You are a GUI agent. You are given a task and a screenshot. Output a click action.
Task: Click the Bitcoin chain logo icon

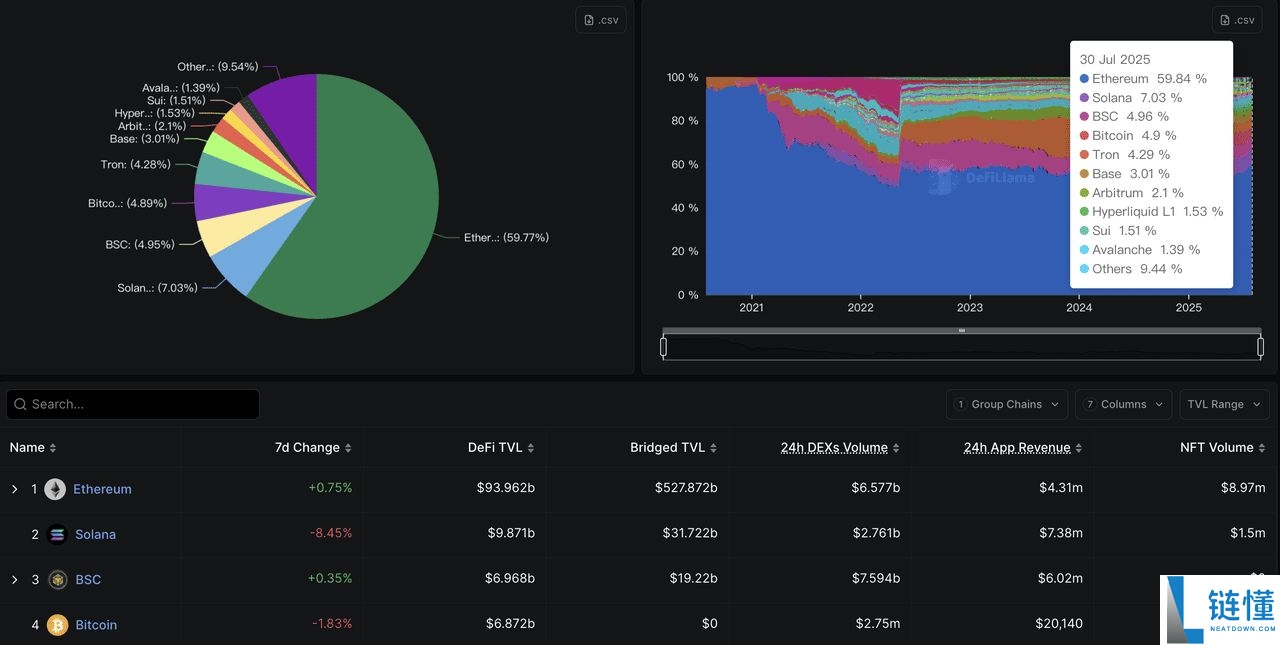click(57, 625)
